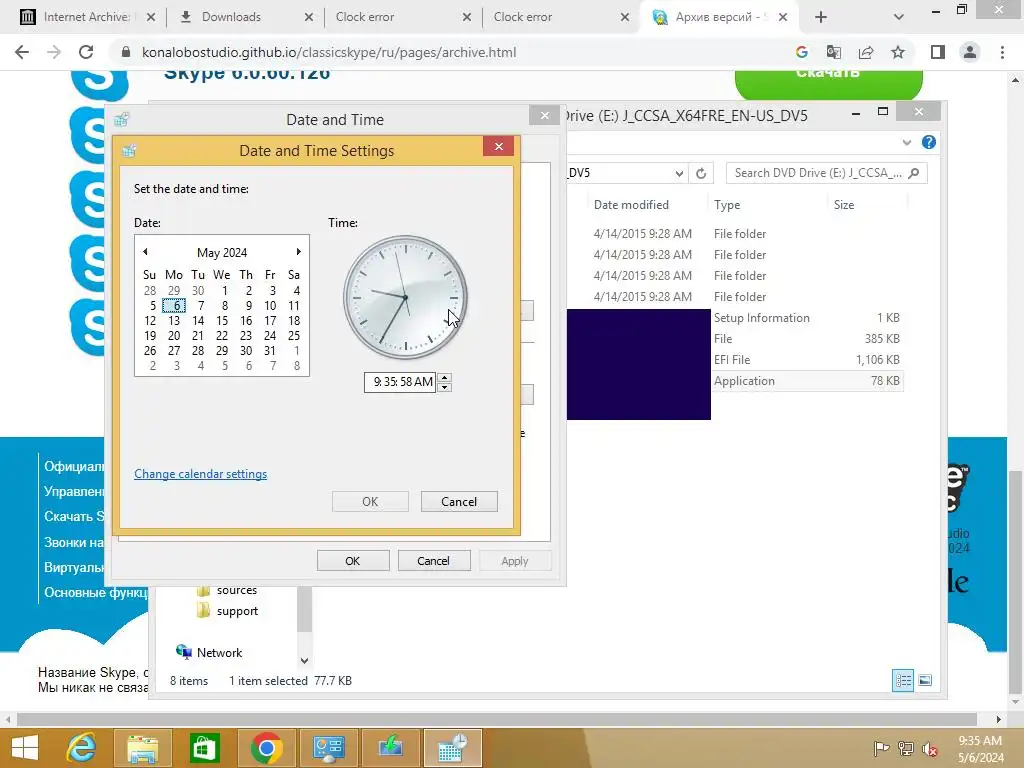Open Change calendar settings link
Screen dimensions: 1024x768
tap(200, 474)
